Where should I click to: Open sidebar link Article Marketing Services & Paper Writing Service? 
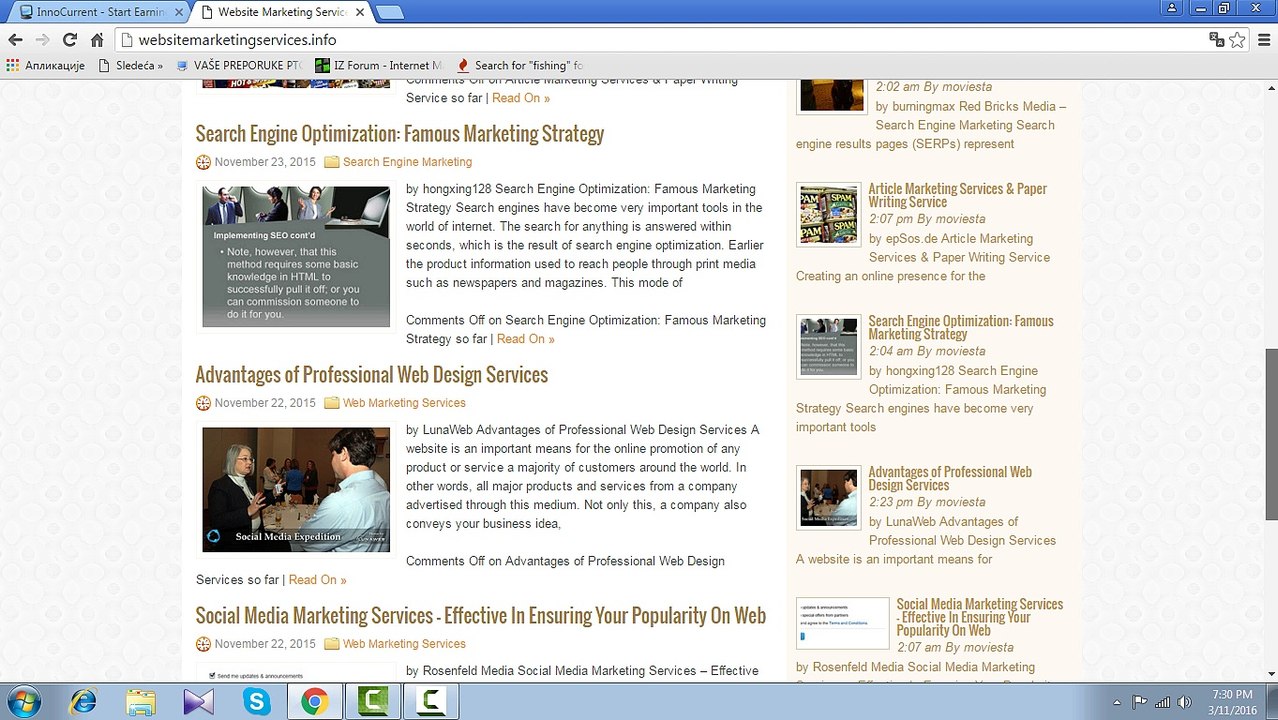(x=958, y=195)
